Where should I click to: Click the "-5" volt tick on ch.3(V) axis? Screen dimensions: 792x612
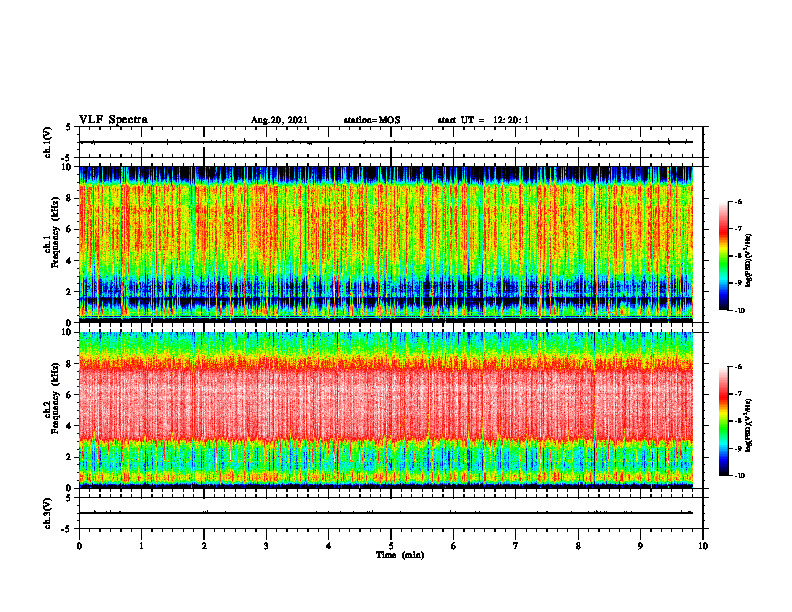(x=66, y=529)
